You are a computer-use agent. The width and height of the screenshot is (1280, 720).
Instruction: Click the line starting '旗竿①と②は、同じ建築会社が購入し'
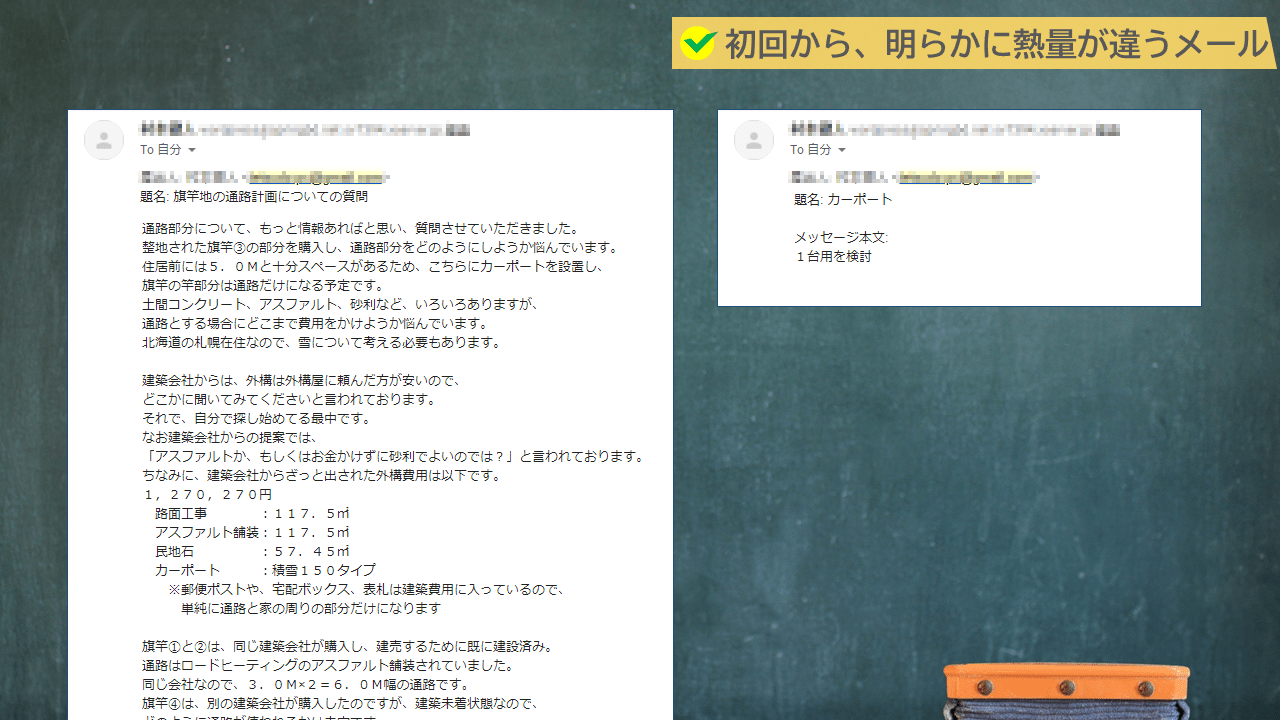(347, 647)
